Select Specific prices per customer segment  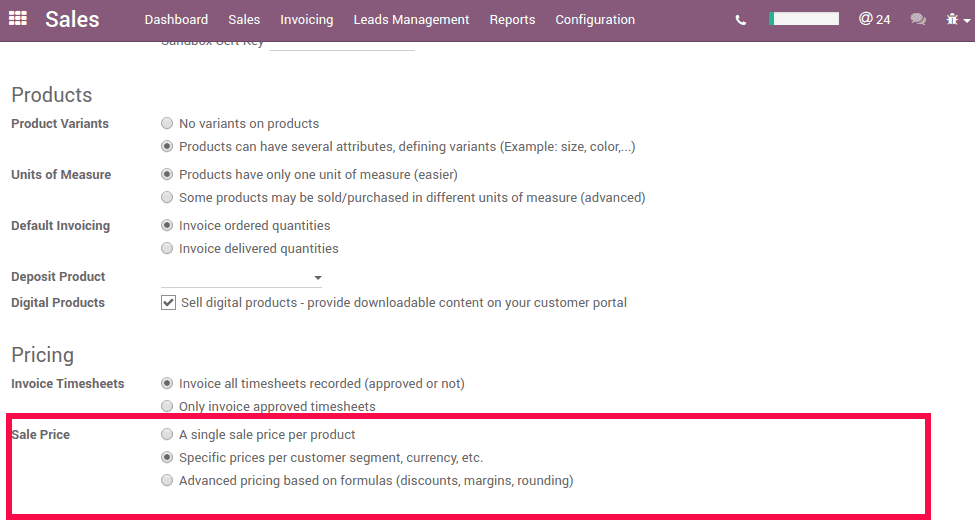click(x=167, y=457)
